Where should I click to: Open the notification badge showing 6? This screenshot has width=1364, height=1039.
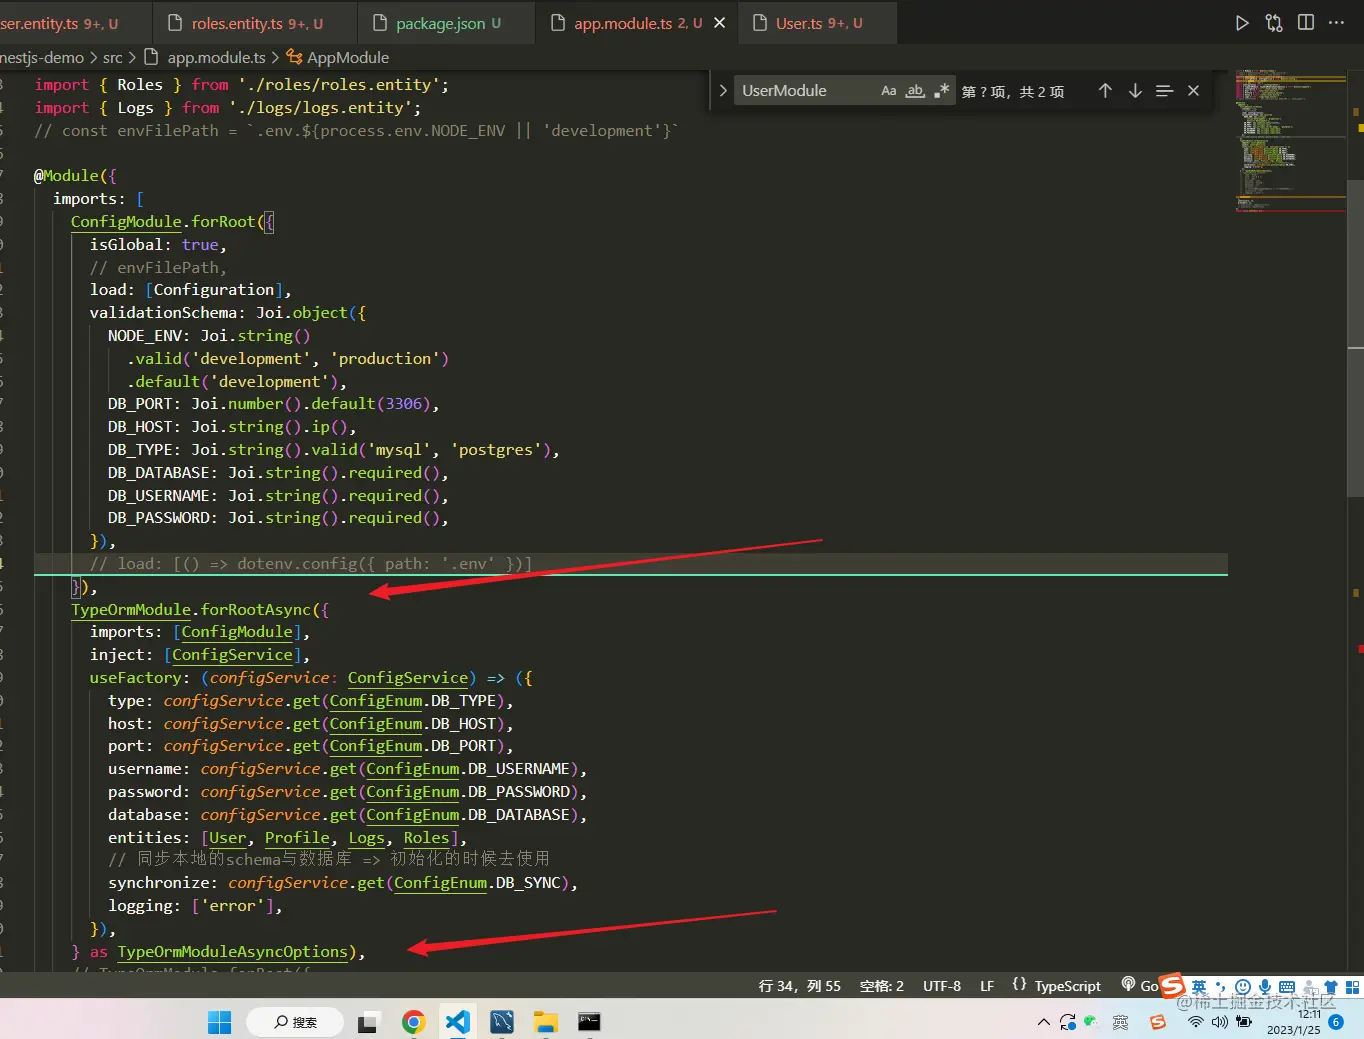[x=1336, y=1022]
